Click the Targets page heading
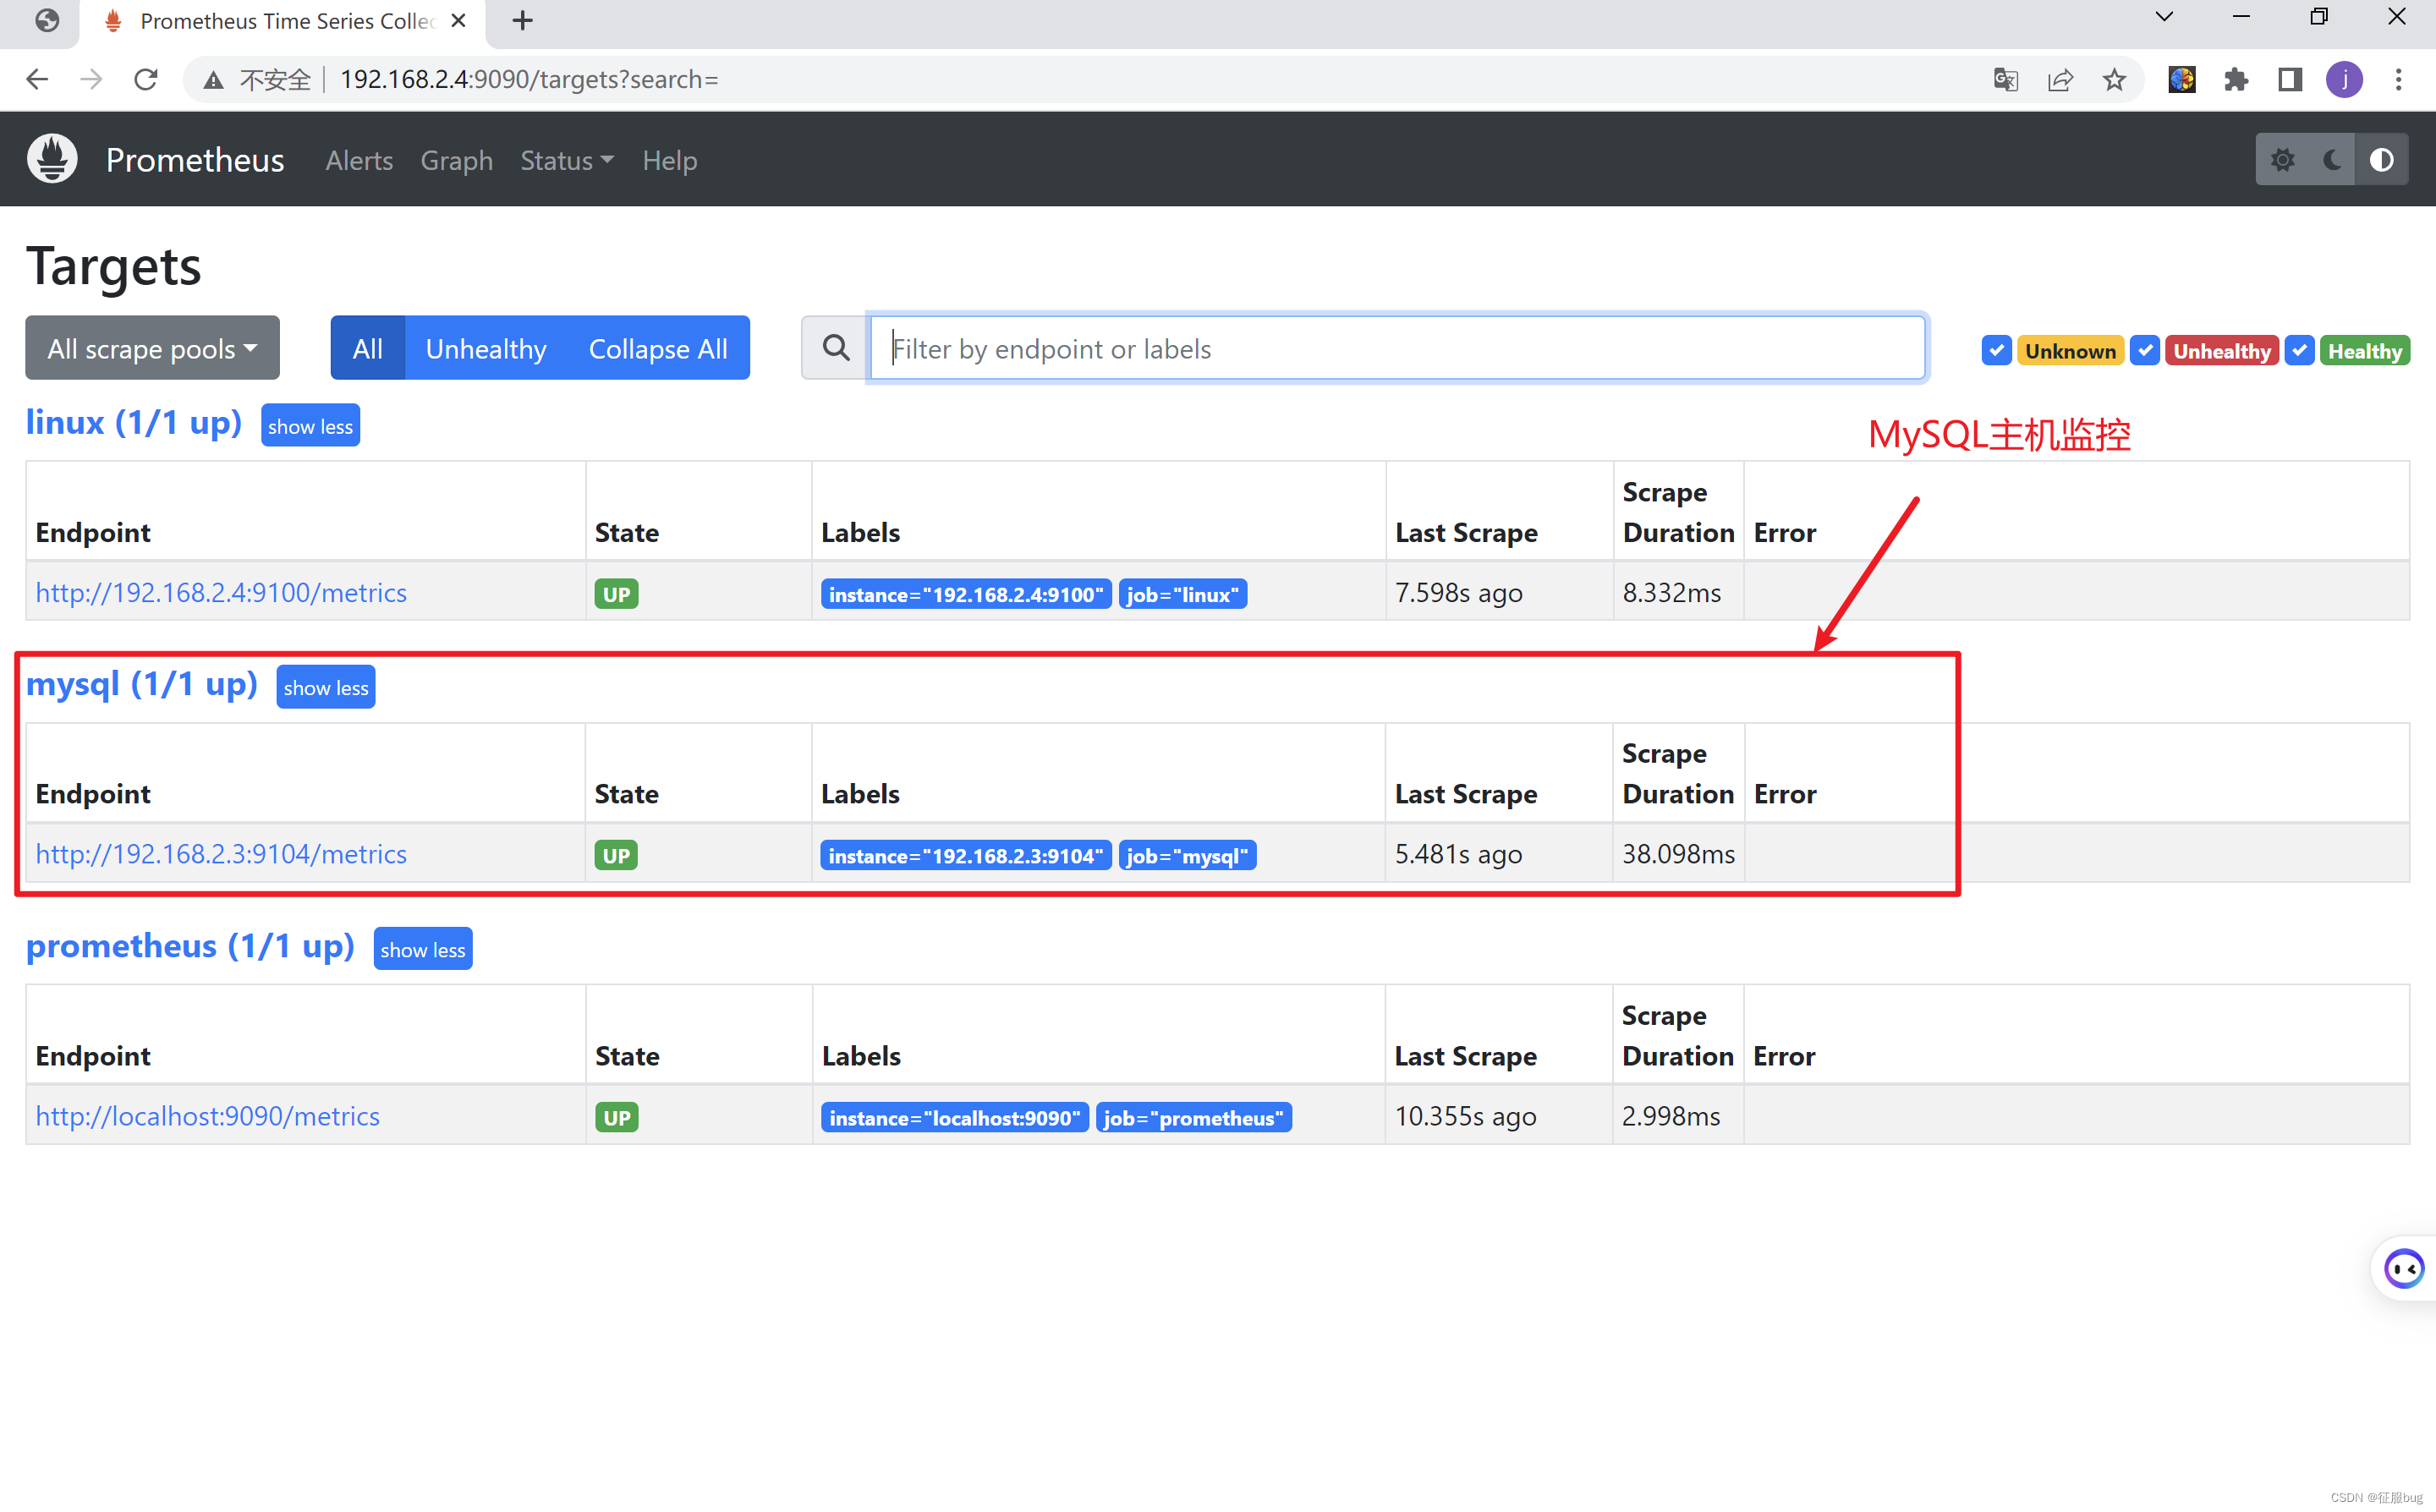The height and width of the screenshot is (1512, 2436). (113, 266)
